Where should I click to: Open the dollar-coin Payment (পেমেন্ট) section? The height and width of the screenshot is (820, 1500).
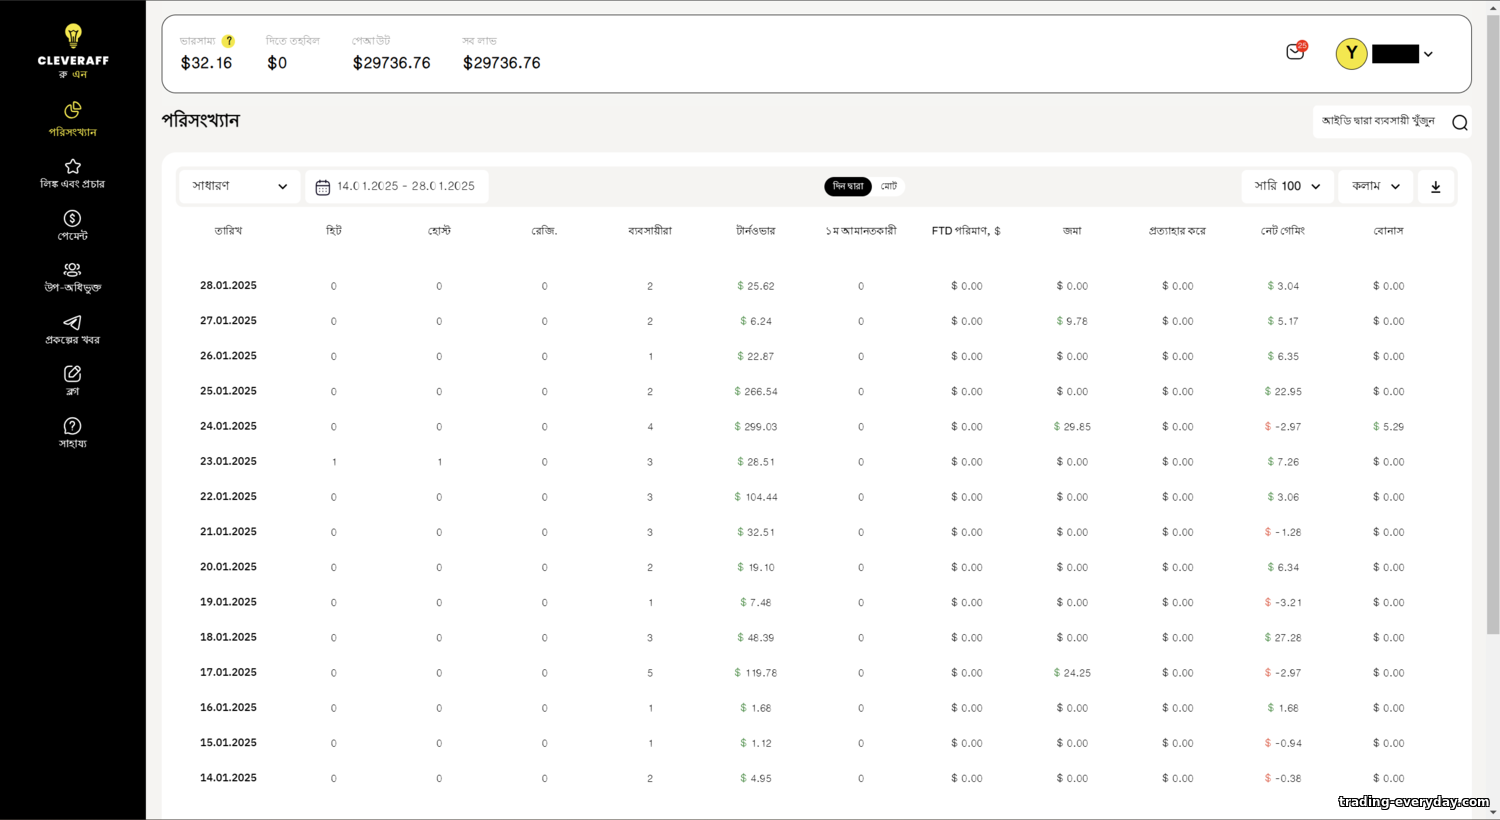tap(73, 225)
